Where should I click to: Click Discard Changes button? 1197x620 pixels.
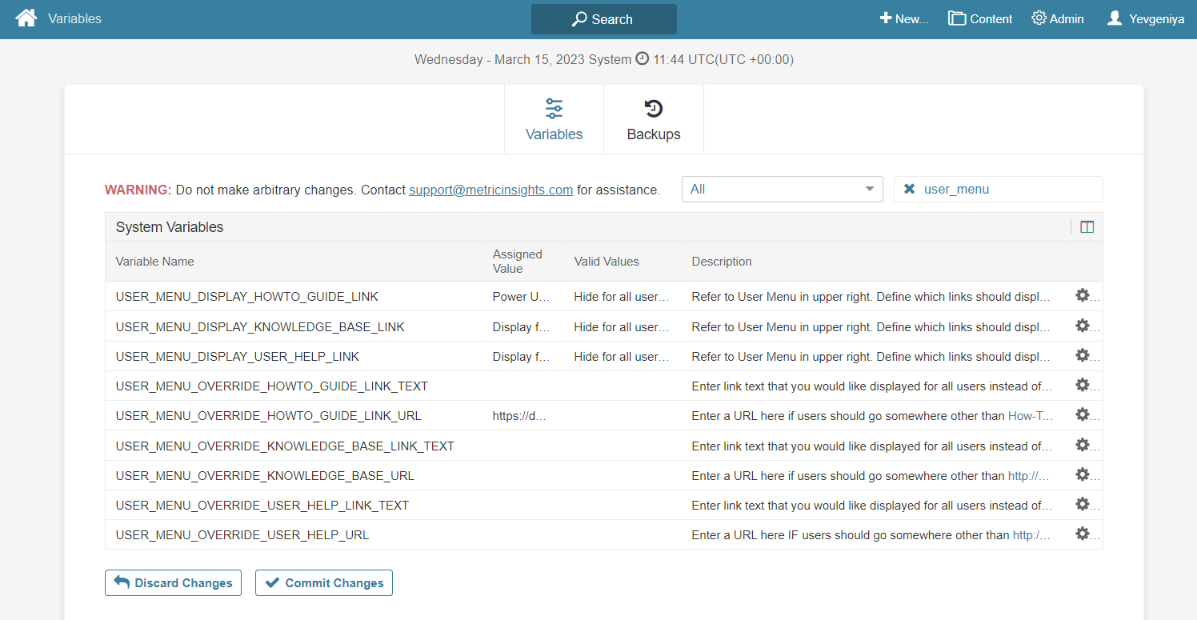pos(173,583)
